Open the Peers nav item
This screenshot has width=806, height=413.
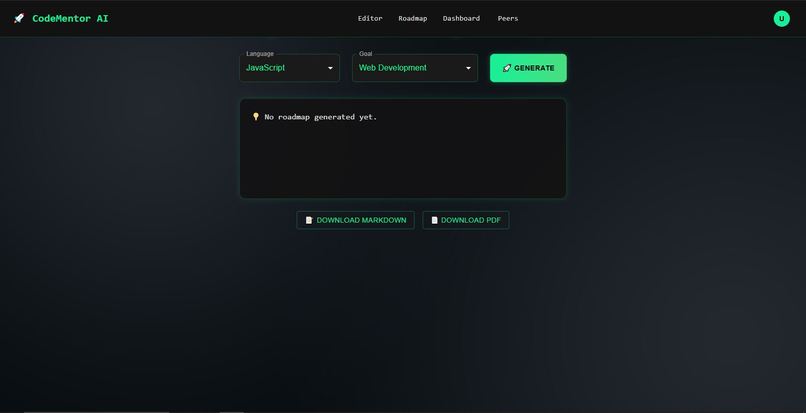508,19
